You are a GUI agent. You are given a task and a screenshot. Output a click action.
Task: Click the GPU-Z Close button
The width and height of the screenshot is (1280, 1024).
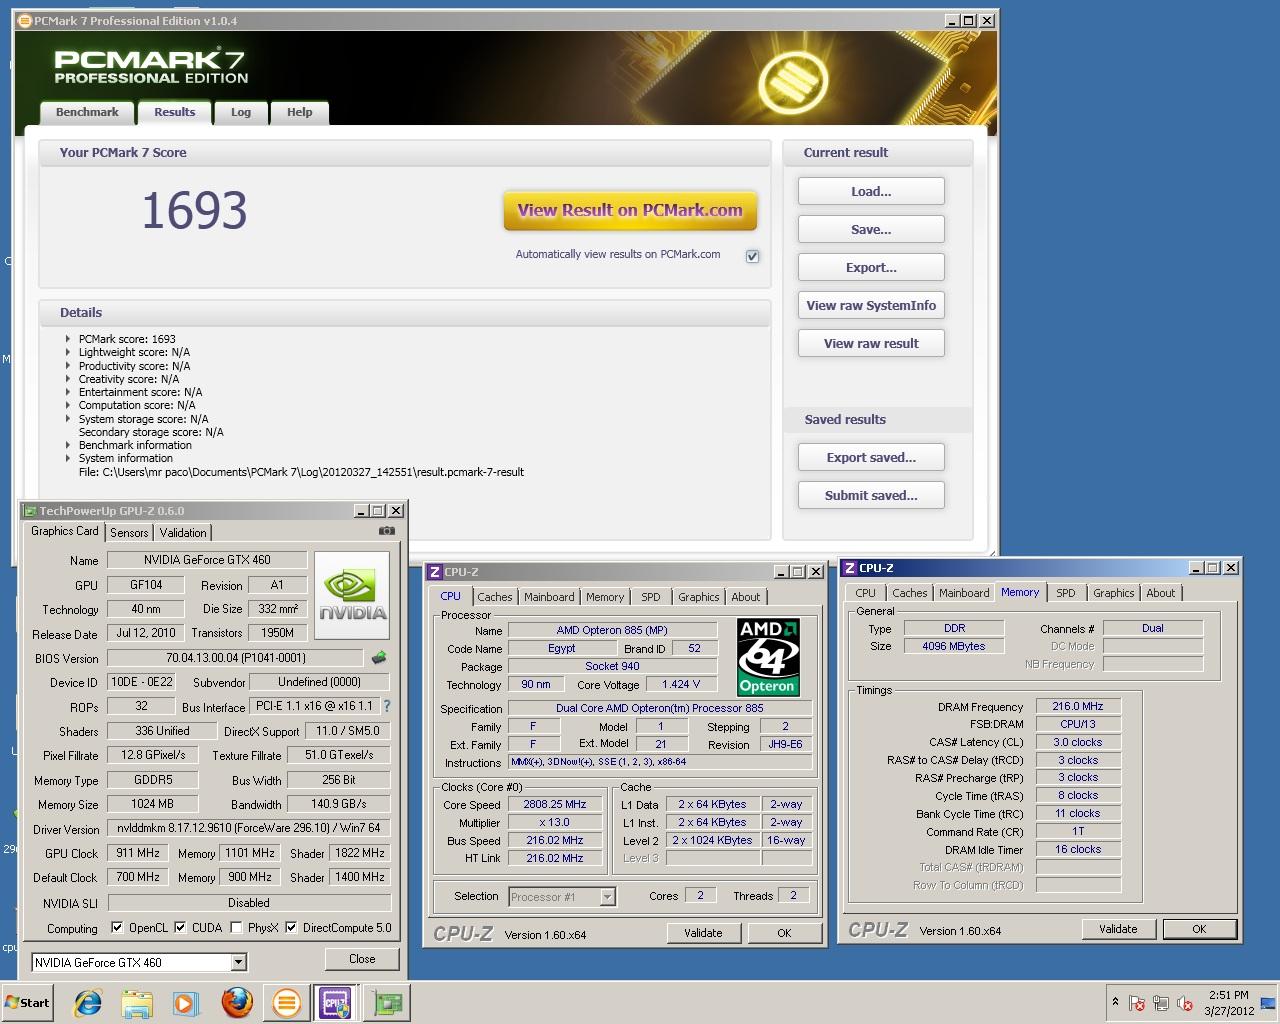point(362,958)
